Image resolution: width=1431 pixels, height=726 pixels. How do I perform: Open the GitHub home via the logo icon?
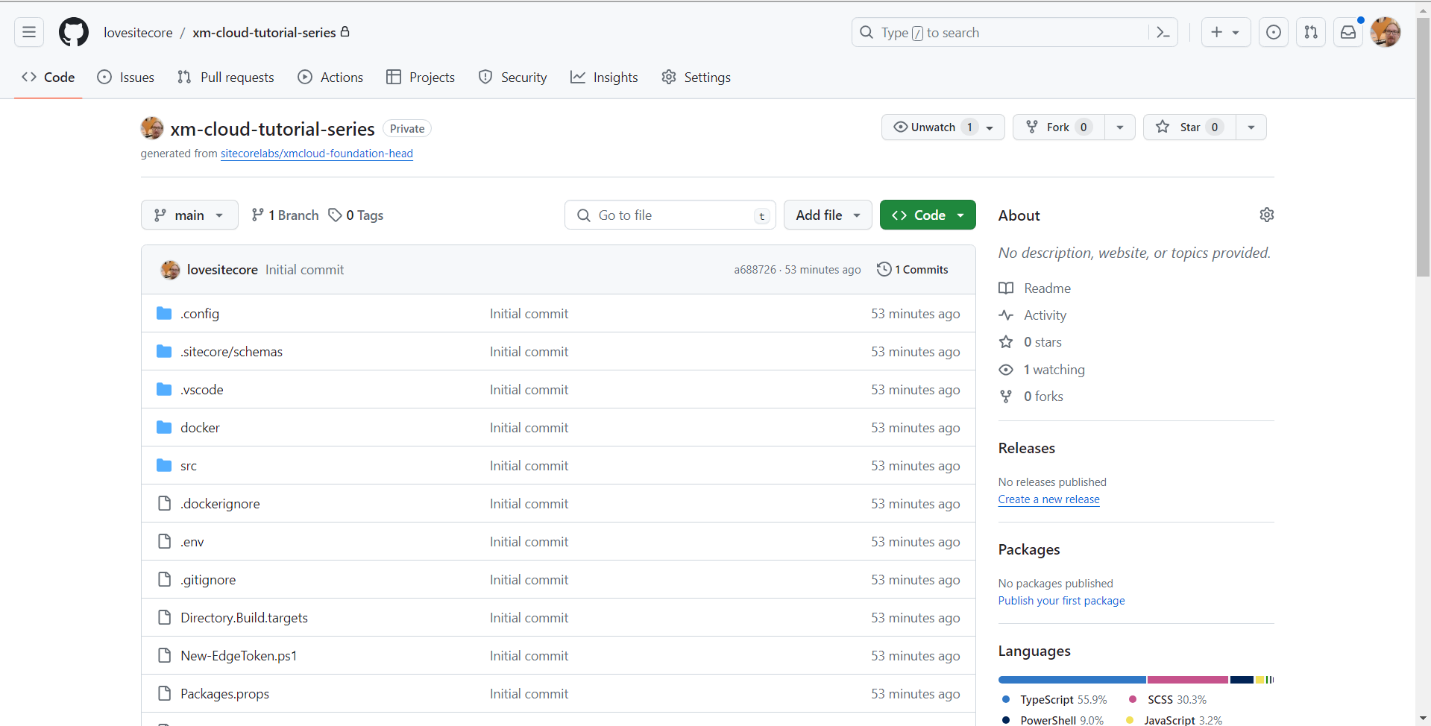tap(73, 31)
